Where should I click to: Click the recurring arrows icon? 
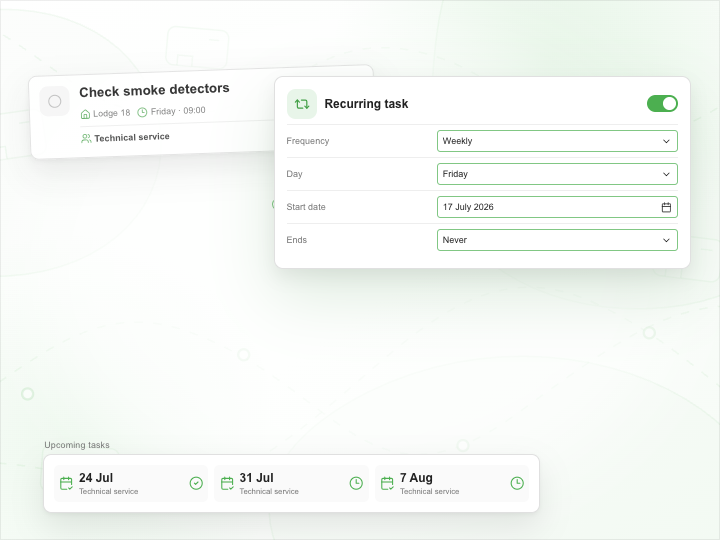coord(302,104)
